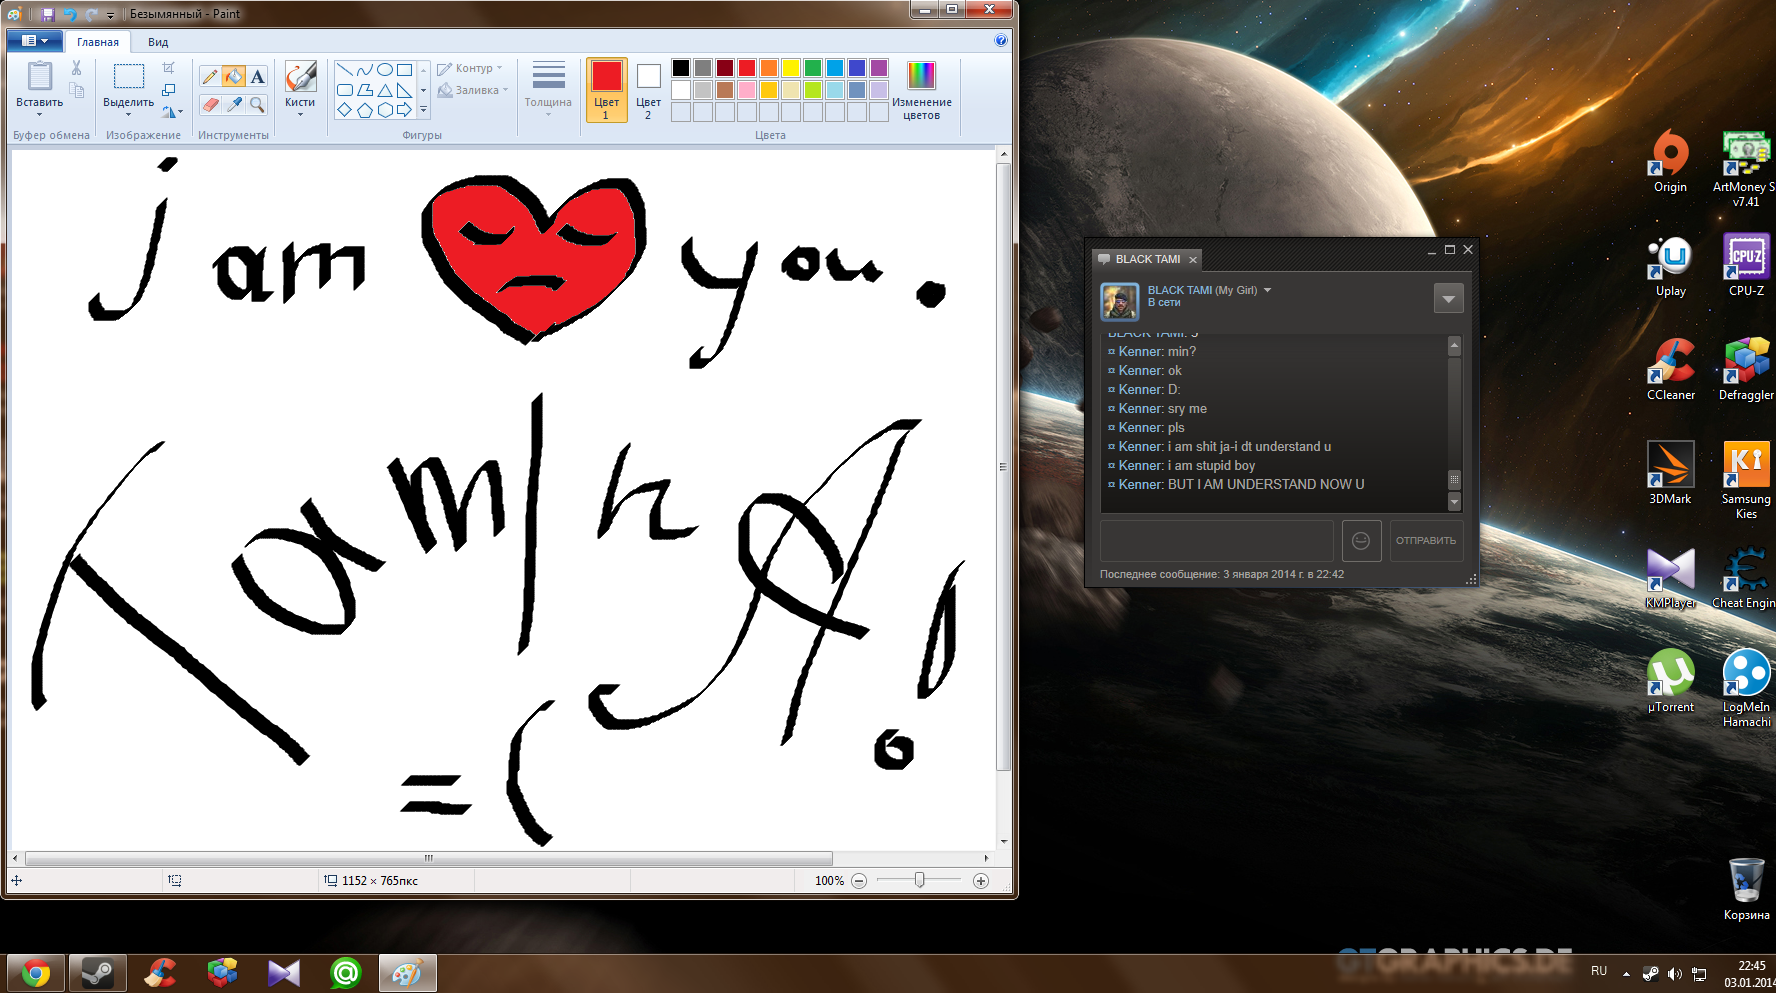Click the Steam chat scroll down arrow
The width and height of the screenshot is (1776, 993).
1454,501
